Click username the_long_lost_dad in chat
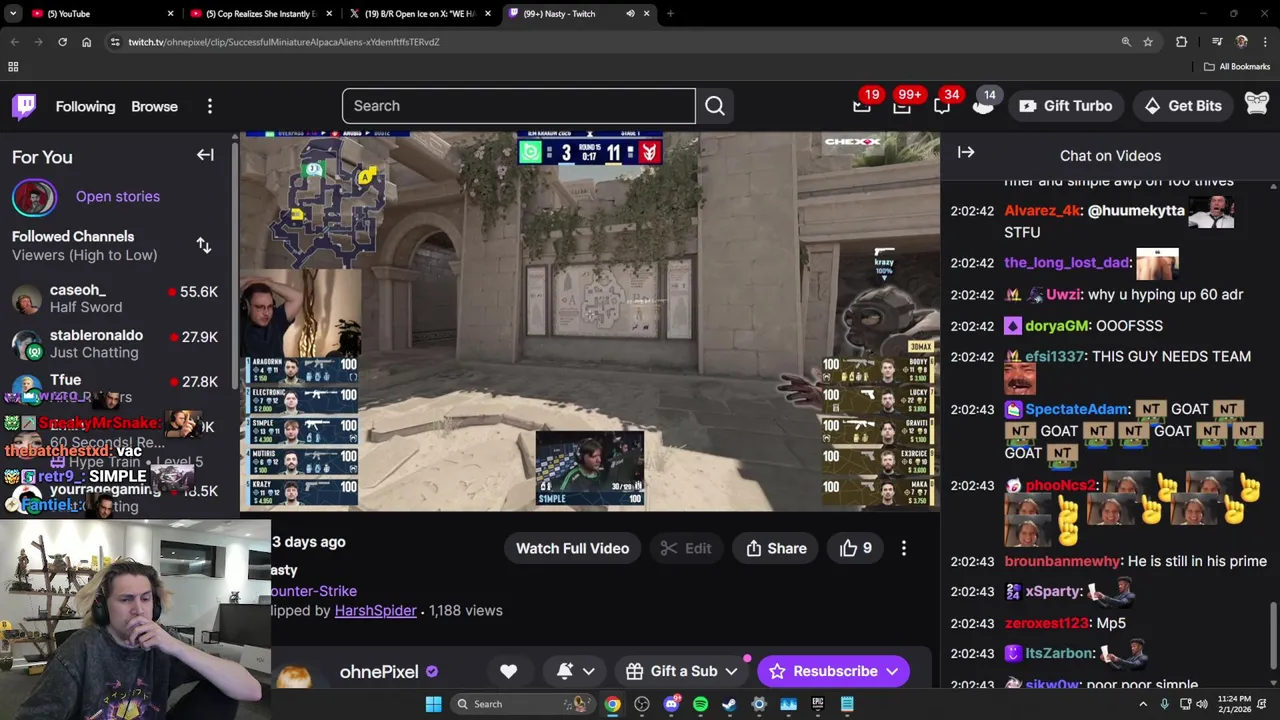The height and width of the screenshot is (720, 1280). tap(1066, 263)
